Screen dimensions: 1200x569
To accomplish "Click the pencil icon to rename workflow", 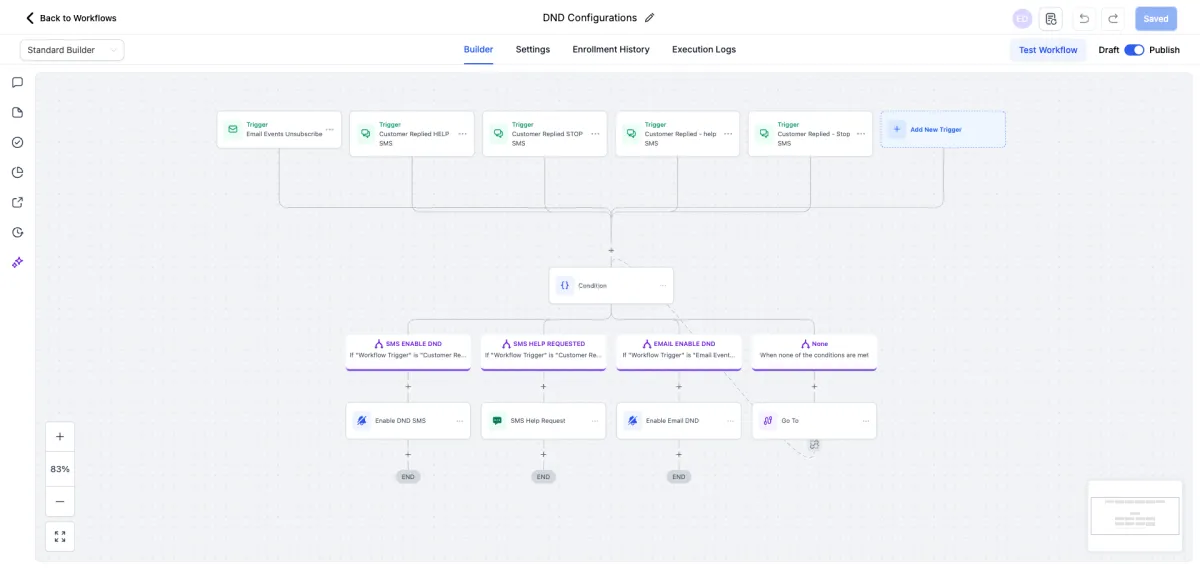I will pyautogui.click(x=650, y=18).
